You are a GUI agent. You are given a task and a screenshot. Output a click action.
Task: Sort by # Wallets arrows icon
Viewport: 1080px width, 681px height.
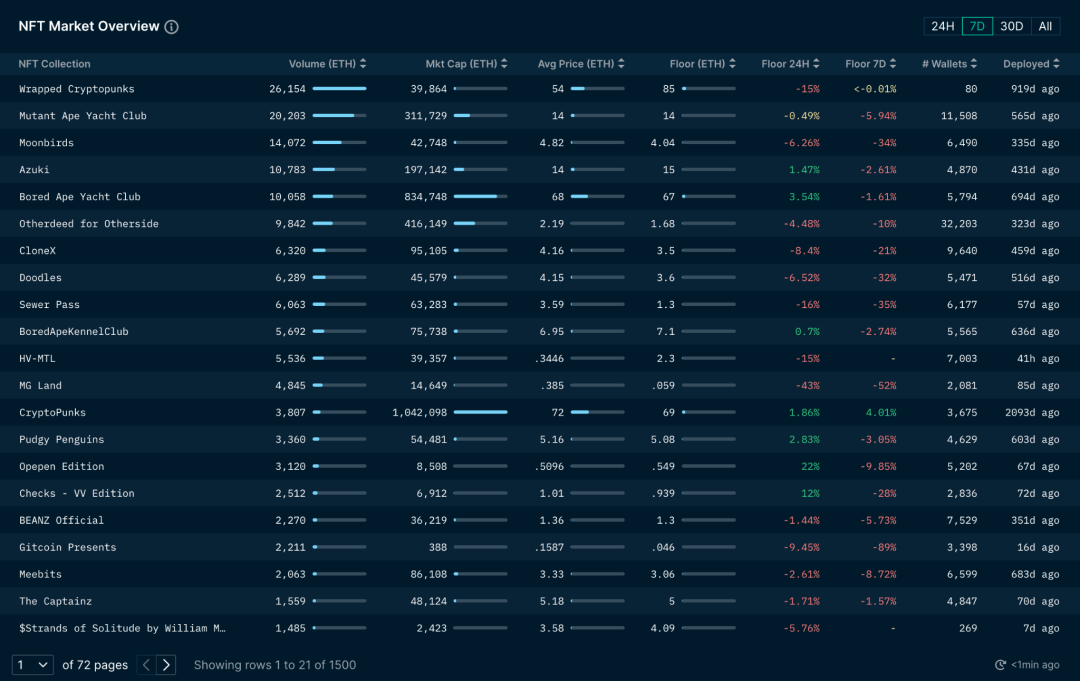point(973,63)
